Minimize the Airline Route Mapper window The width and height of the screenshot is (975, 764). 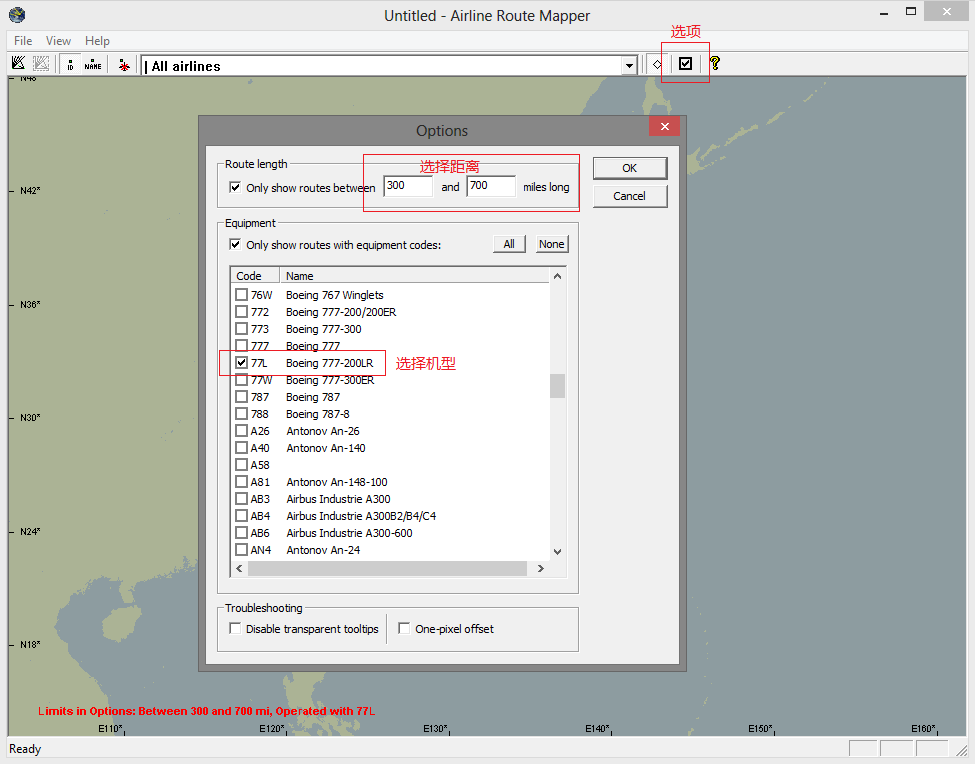884,12
